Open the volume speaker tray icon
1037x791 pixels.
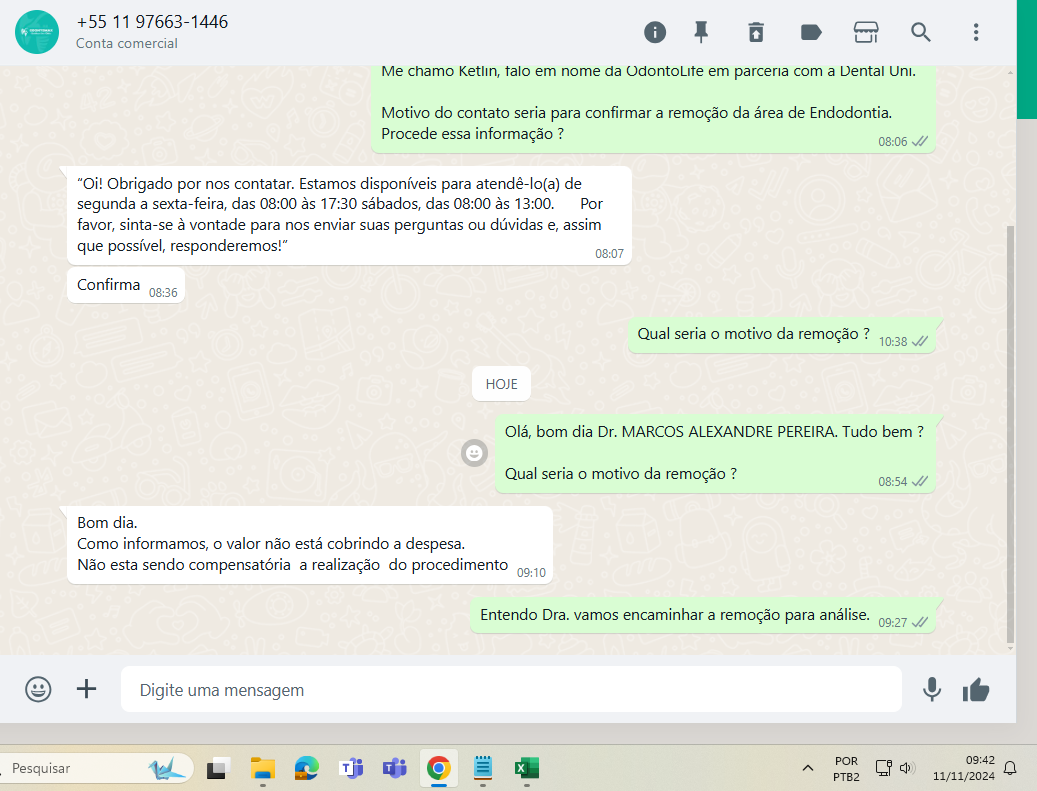(907, 768)
